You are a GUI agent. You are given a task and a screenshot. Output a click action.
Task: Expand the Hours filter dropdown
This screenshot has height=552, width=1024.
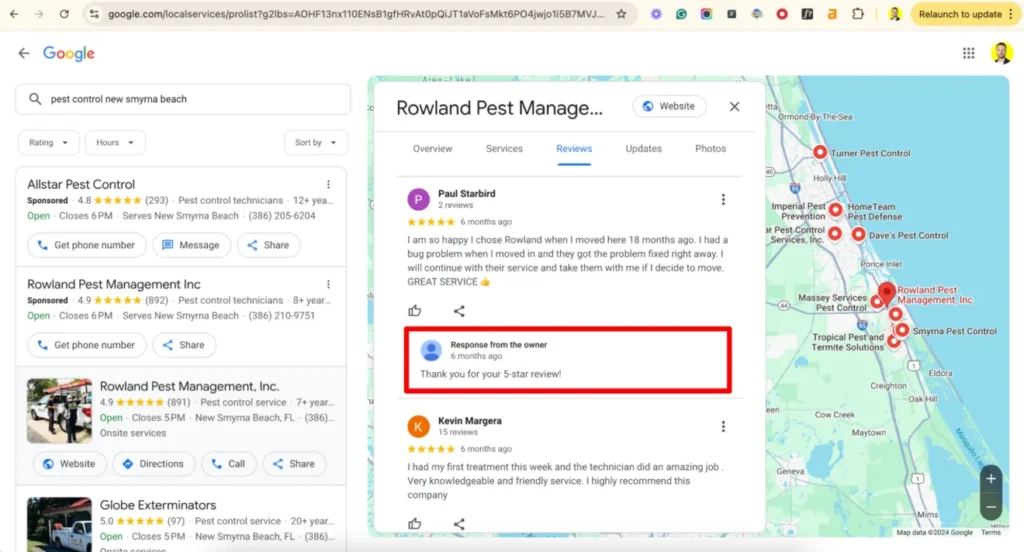click(x=115, y=143)
